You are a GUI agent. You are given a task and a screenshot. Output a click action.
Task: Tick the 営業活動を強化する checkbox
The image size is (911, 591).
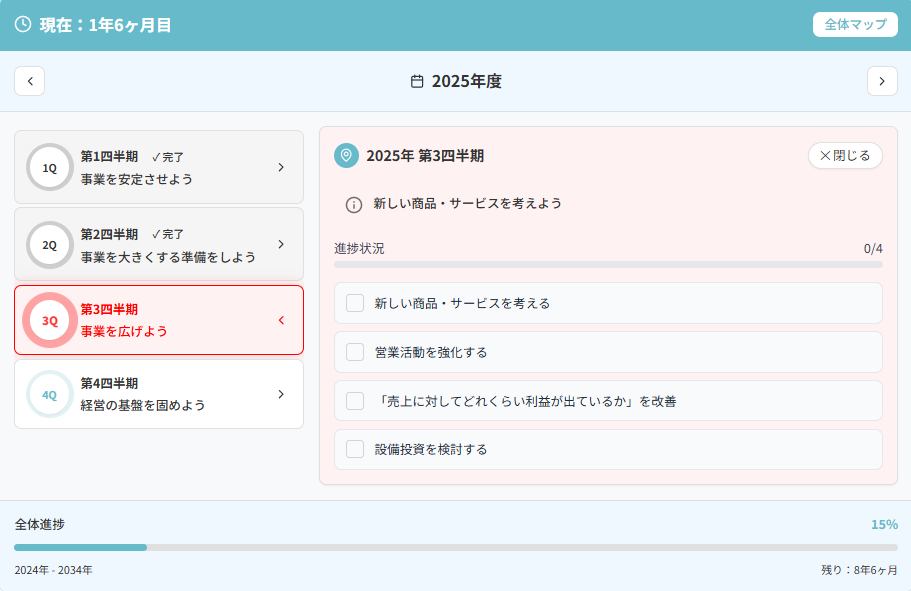[355, 352]
